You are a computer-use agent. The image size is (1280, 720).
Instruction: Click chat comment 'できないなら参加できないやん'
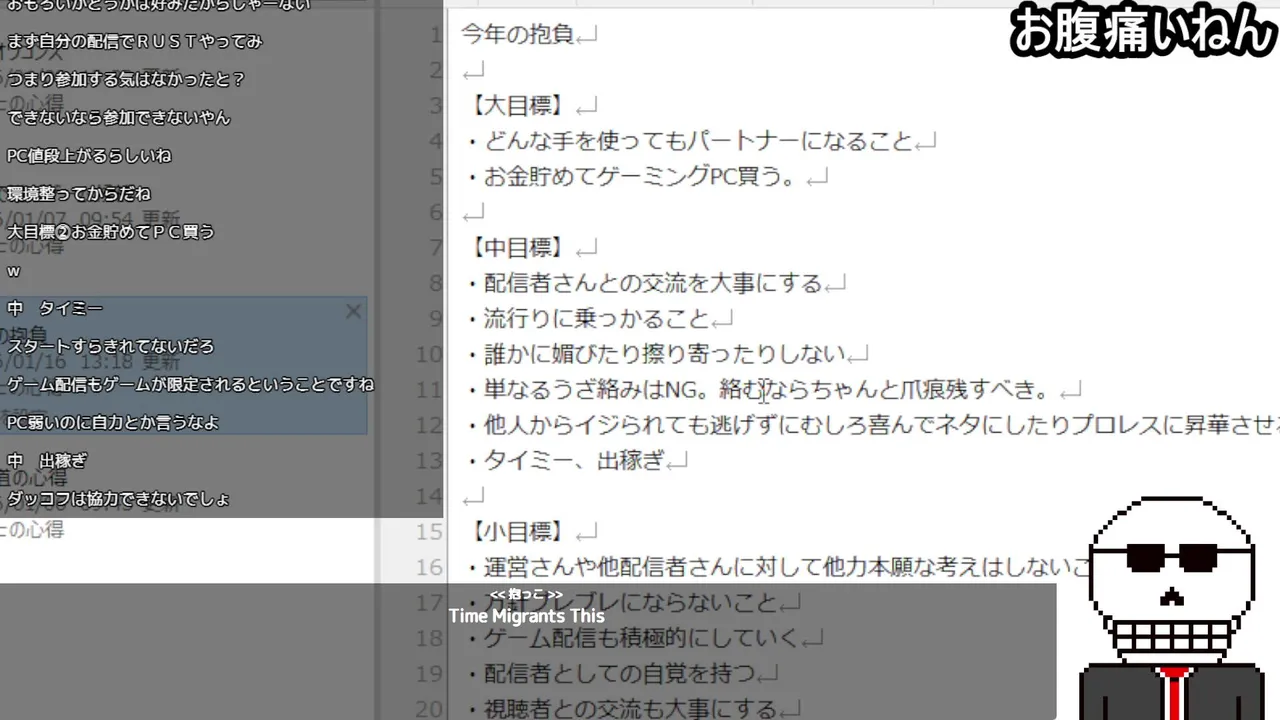[x=118, y=117]
